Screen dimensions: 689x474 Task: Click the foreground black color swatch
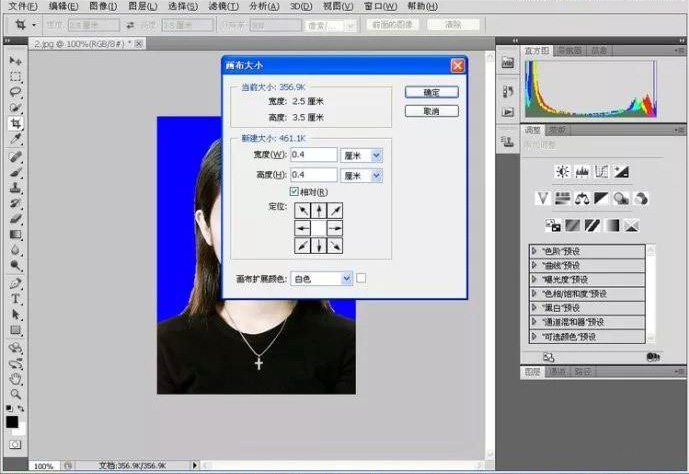pos(12,422)
